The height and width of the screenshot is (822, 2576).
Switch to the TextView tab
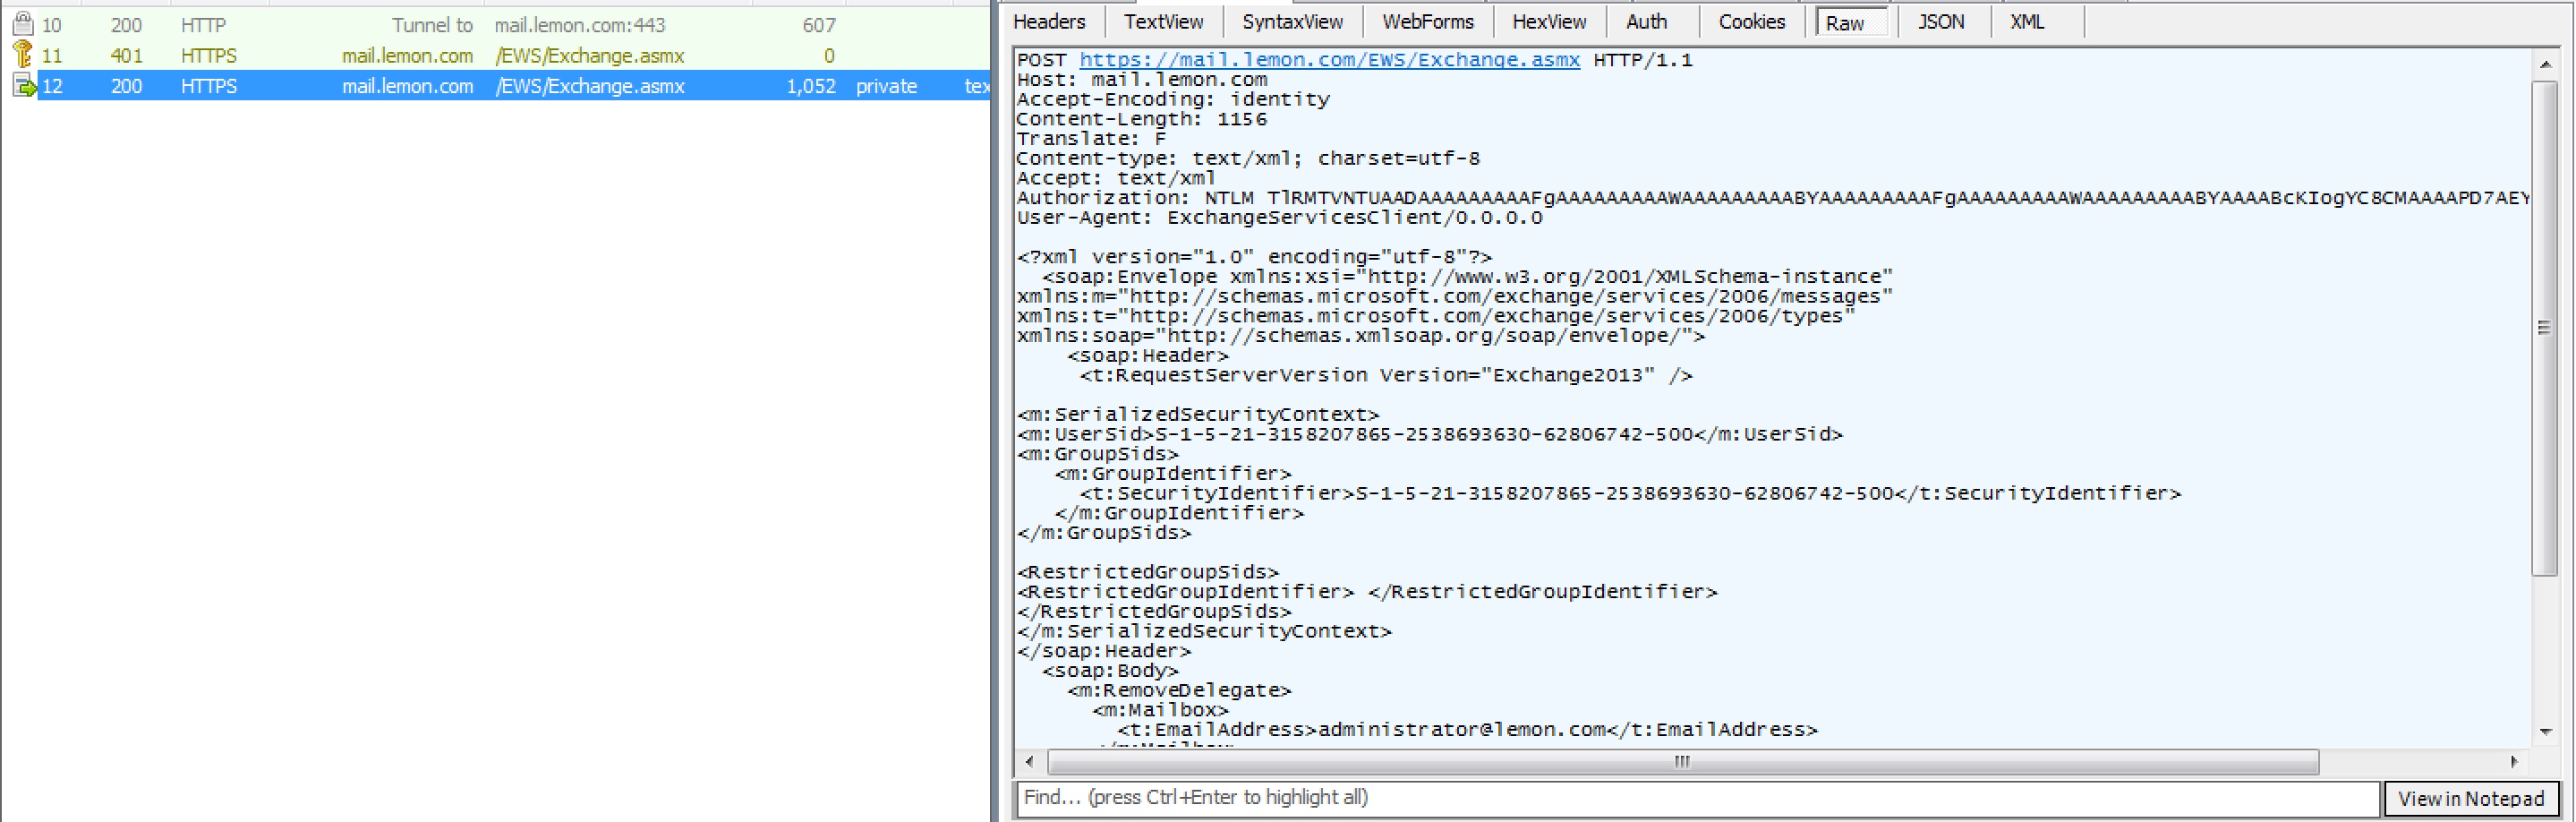pos(1163,22)
